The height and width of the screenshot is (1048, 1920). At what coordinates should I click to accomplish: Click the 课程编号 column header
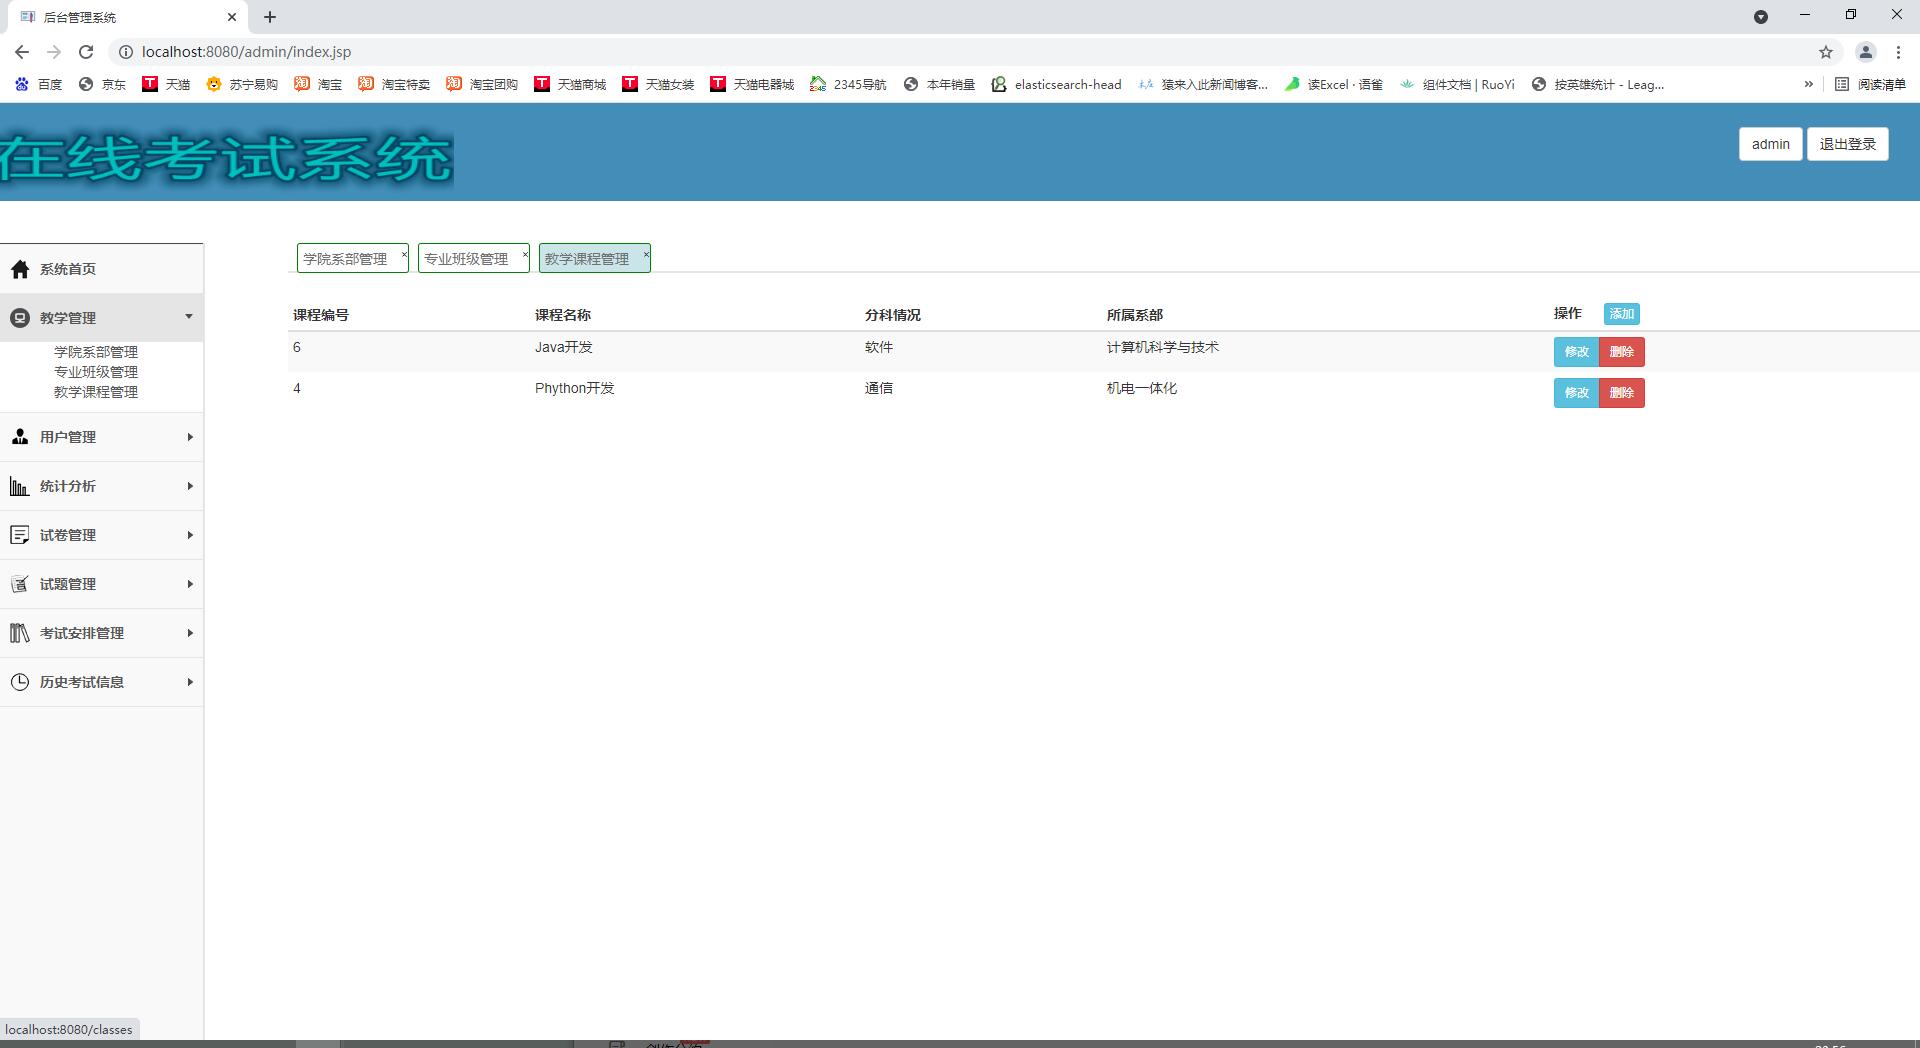coord(321,315)
